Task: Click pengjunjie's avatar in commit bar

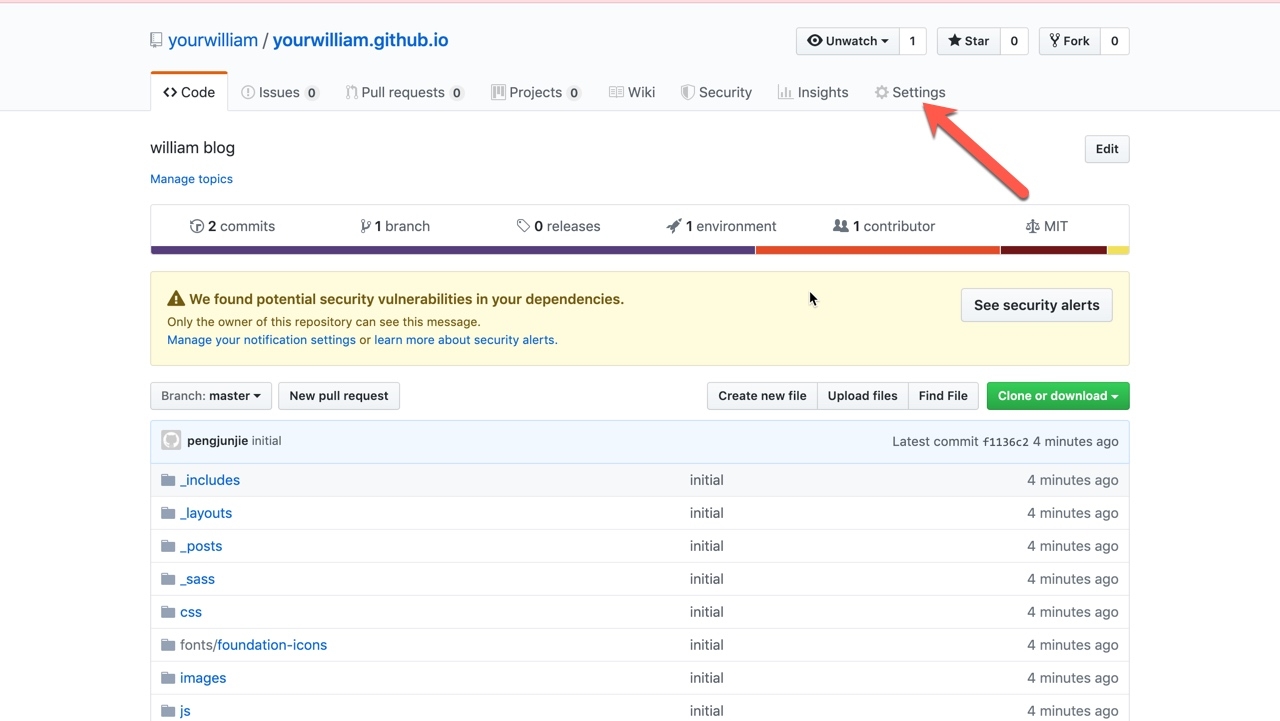Action: click(x=171, y=441)
